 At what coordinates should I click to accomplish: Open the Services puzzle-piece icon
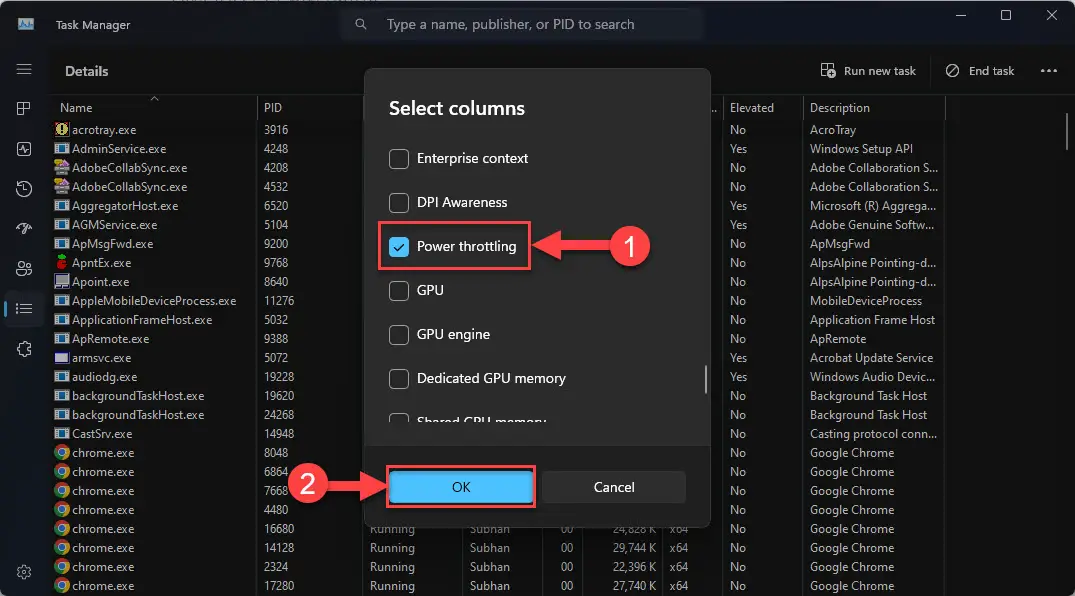click(x=24, y=348)
